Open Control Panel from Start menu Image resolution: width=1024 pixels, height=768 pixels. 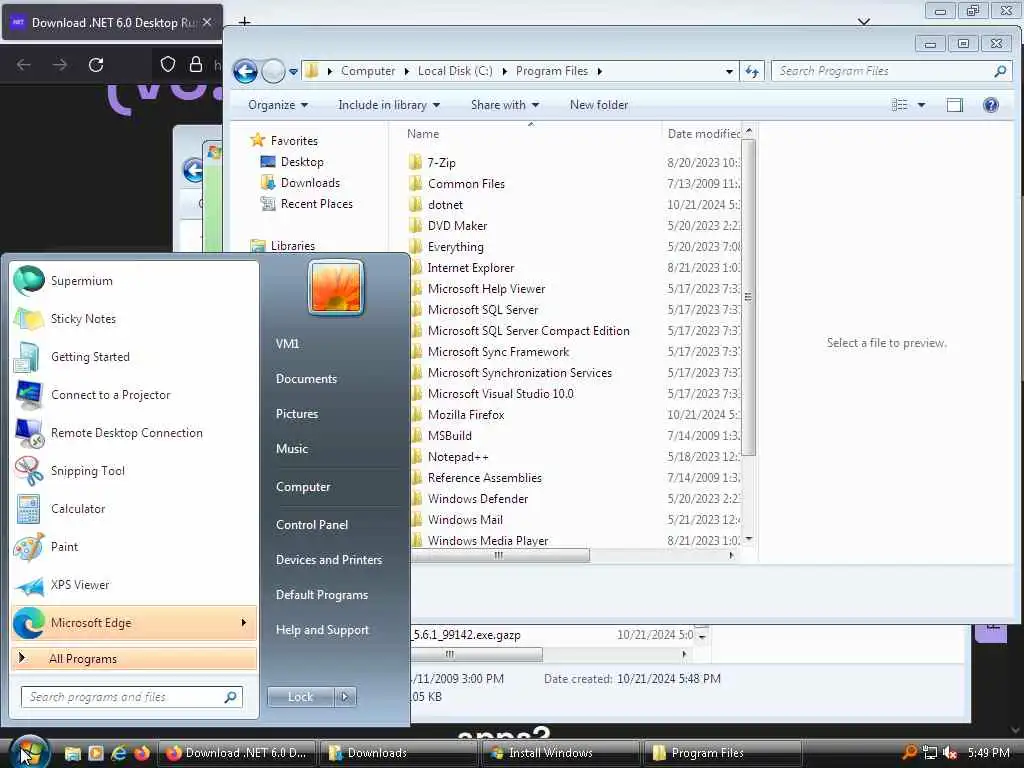click(x=312, y=525)
